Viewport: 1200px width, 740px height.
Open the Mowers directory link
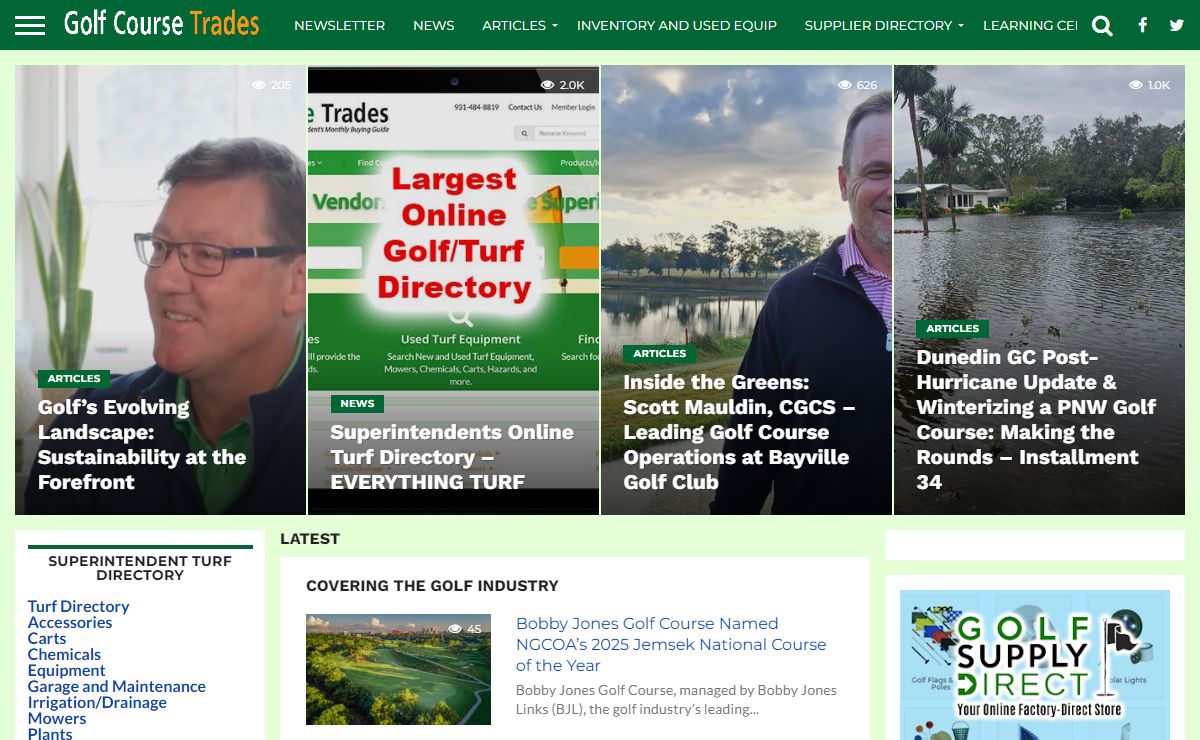pyautogui.click(x=57, y=718)
